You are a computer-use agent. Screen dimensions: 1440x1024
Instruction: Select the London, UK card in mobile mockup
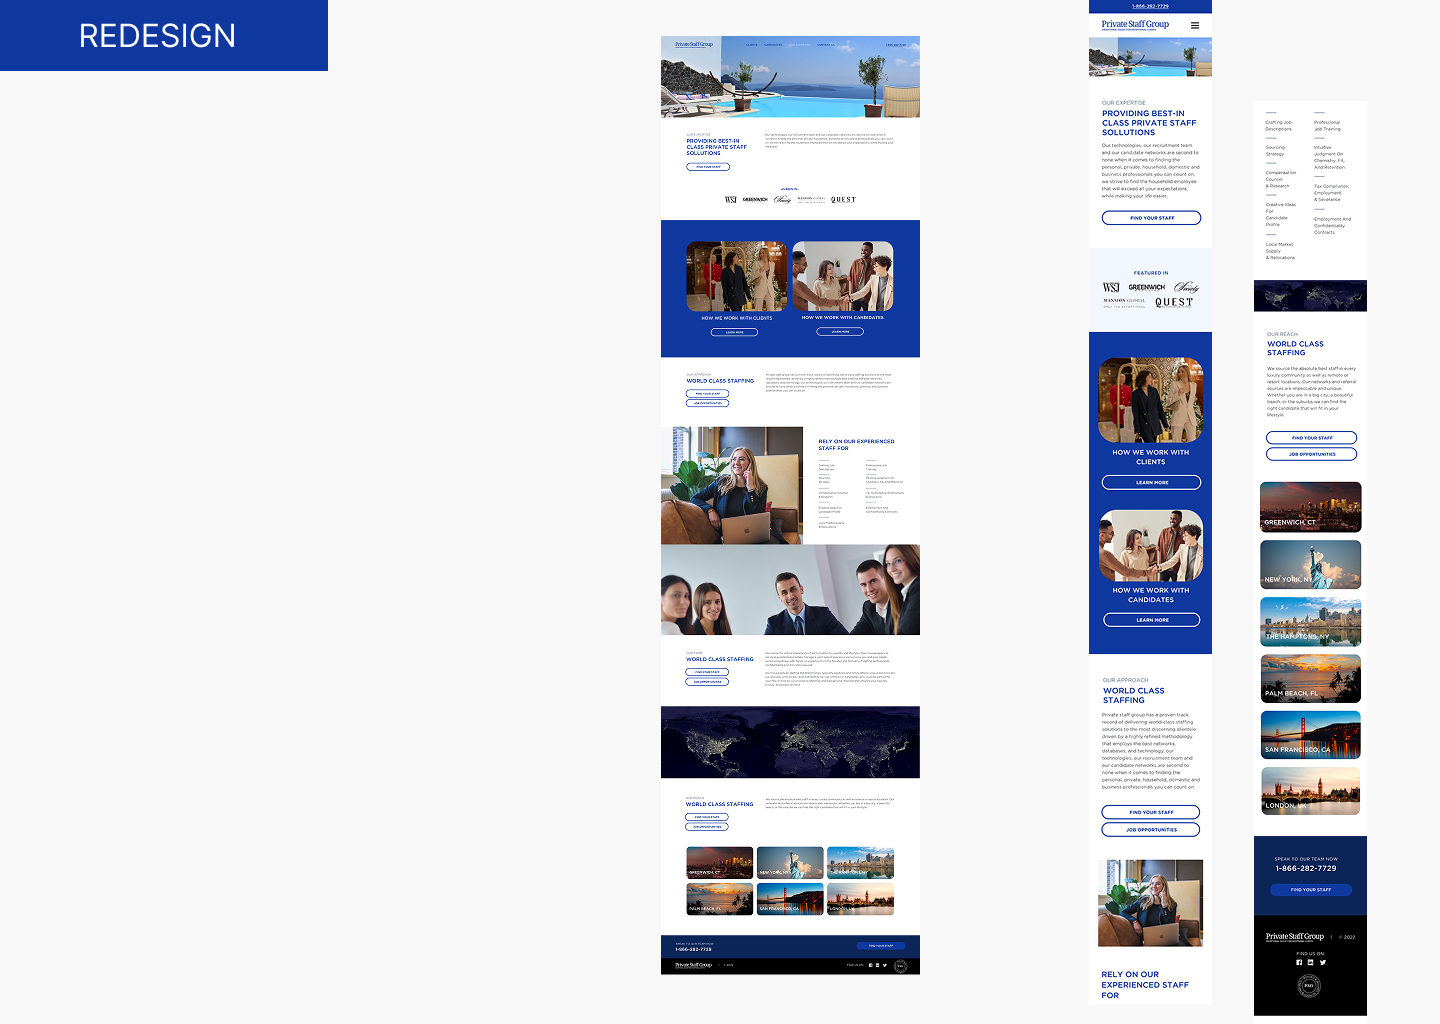pyautogui.click(x=1311, y=792)
